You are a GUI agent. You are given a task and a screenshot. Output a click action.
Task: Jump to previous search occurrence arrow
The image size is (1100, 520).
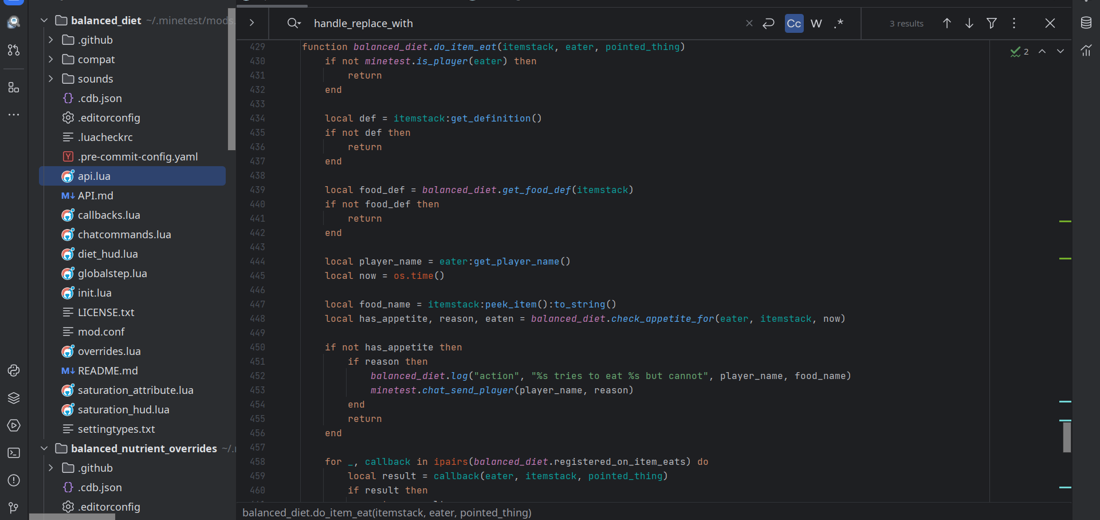point(947,23)
